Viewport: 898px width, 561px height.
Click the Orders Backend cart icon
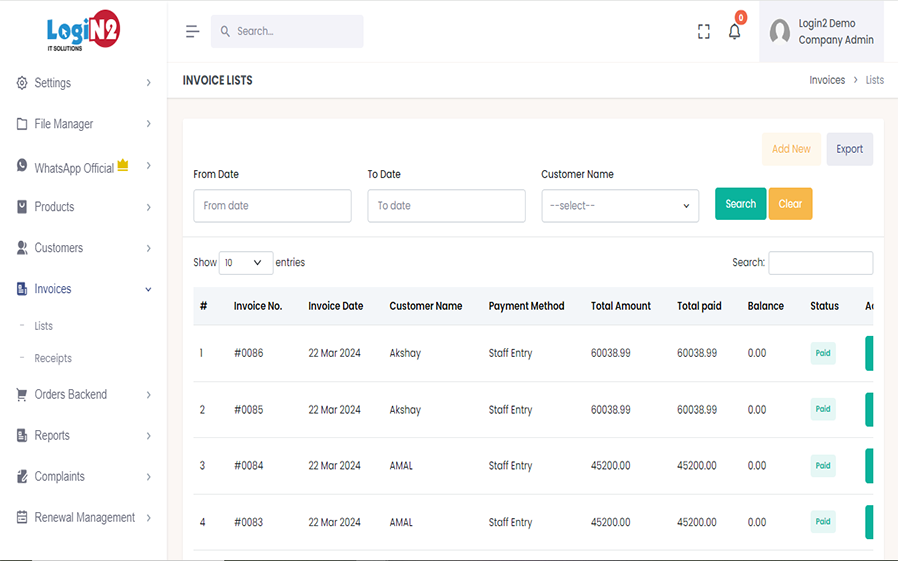(x=22, y=395)
